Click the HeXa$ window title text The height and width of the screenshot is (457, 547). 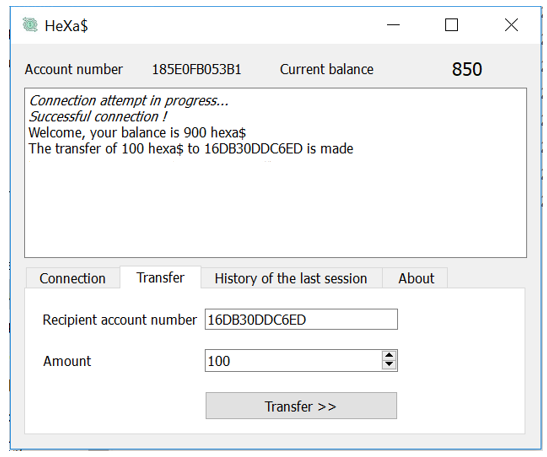tap(66, 26)
